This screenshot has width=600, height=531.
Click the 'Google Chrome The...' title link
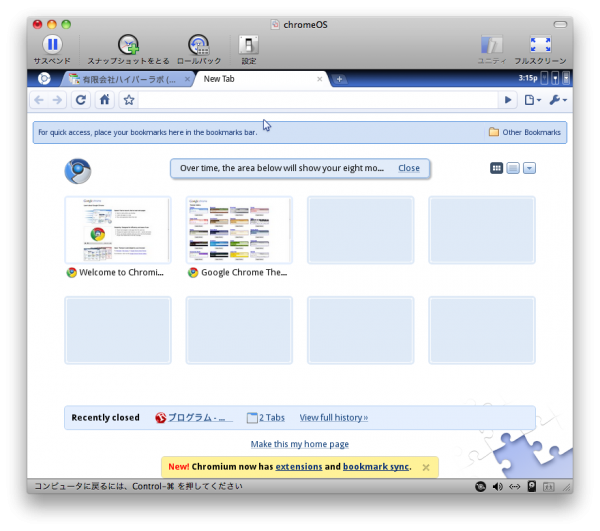[x=244, y=272]
